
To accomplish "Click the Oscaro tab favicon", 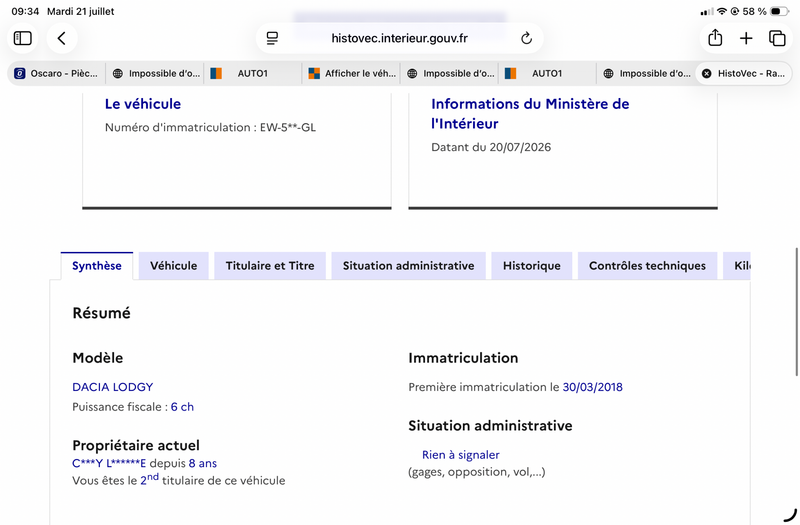I will click(19, 73).
